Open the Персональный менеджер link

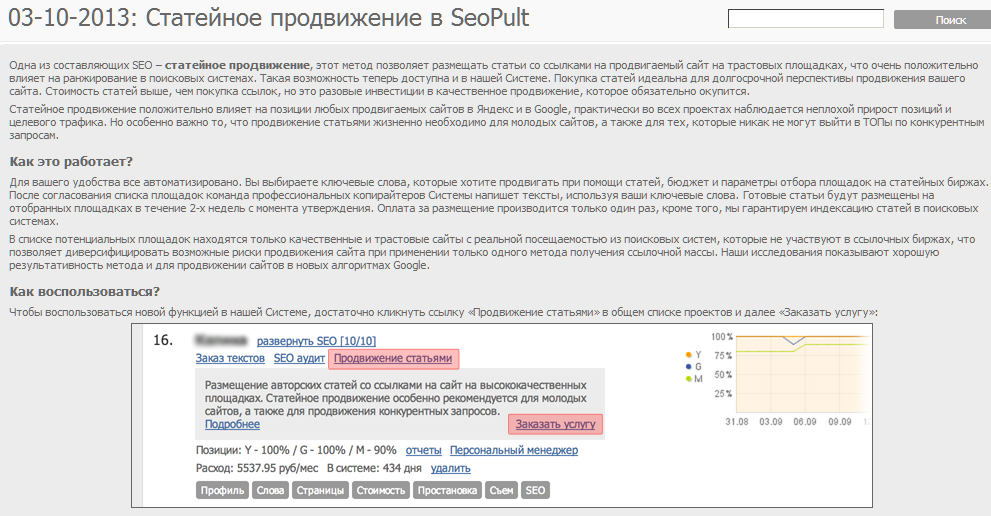point(514,450)
